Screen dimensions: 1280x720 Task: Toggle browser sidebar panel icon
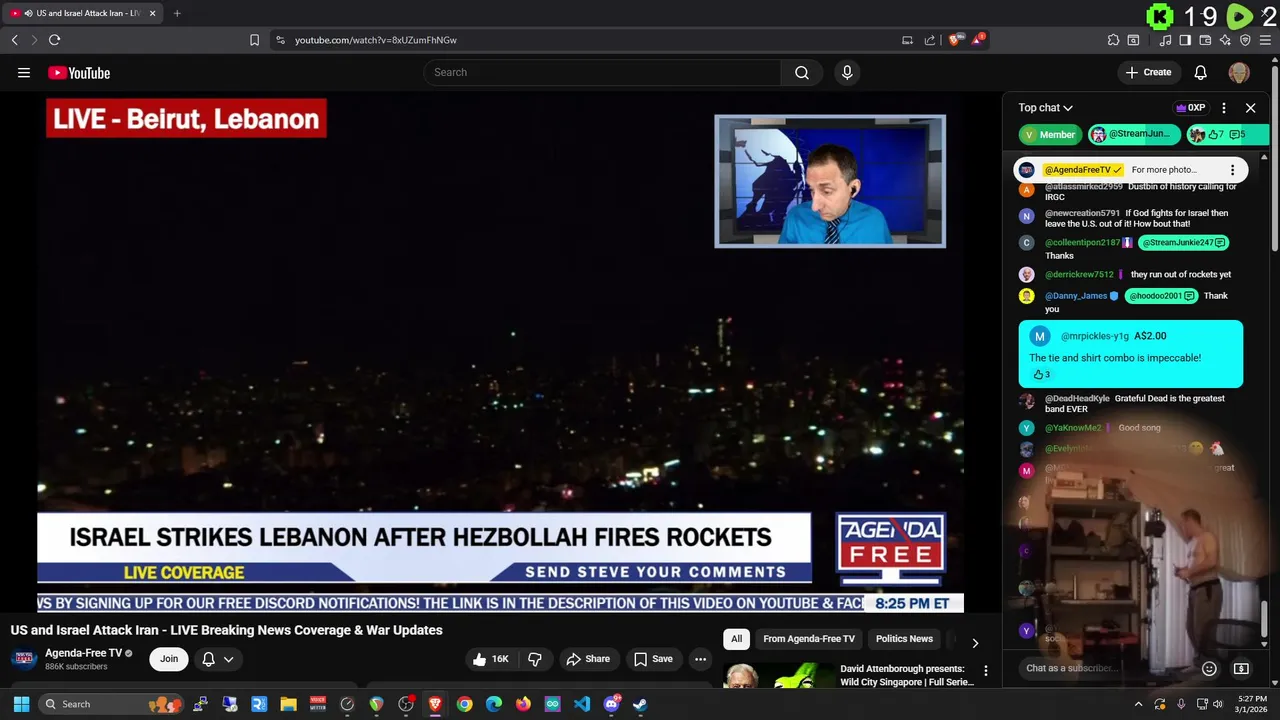(1185, 40)
